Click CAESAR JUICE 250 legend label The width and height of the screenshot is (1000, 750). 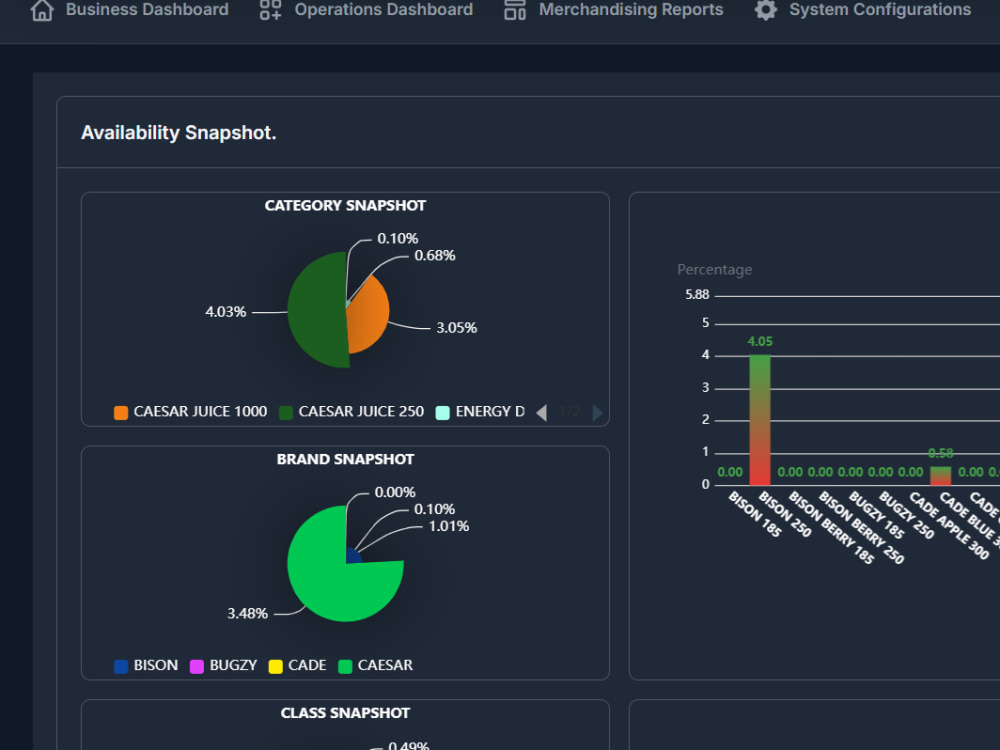tap(361, 411)
